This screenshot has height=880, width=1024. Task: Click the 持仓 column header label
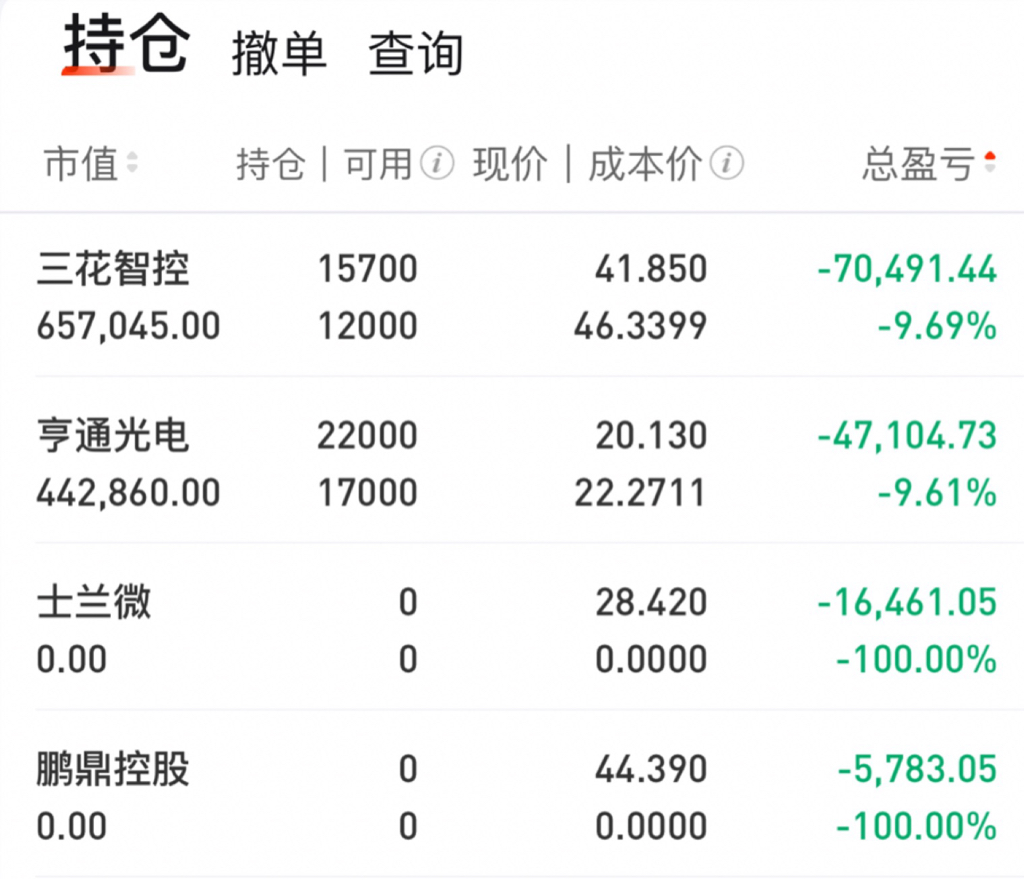[x=271, y=164]
